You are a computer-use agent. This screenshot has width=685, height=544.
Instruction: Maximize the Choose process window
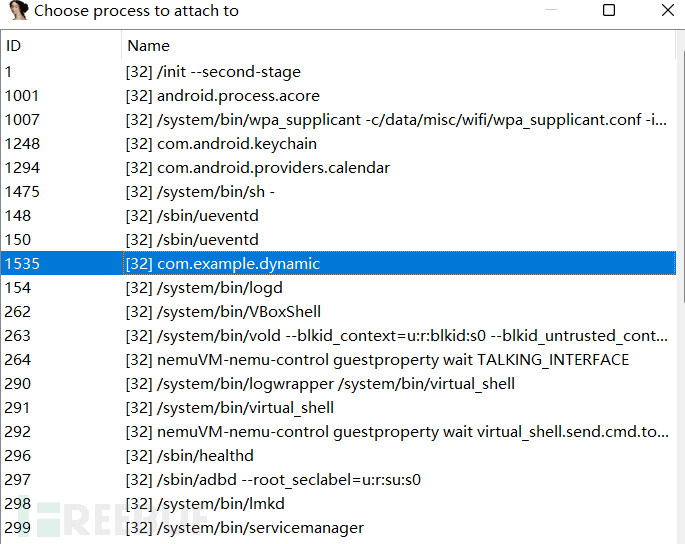[x=609, y=10]
